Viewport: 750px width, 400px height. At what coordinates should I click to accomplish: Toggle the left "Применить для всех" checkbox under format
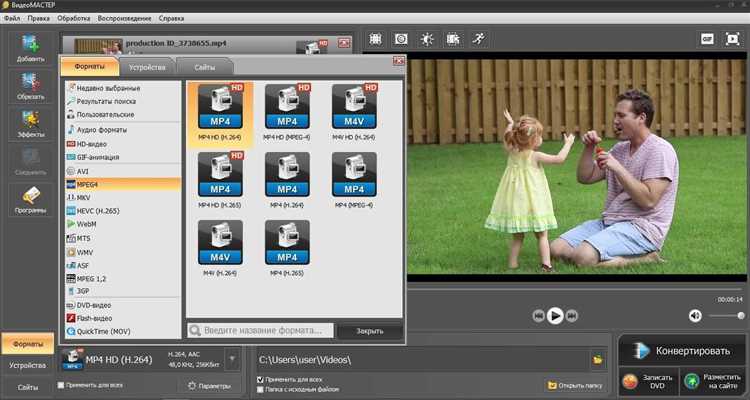[63, 385]
